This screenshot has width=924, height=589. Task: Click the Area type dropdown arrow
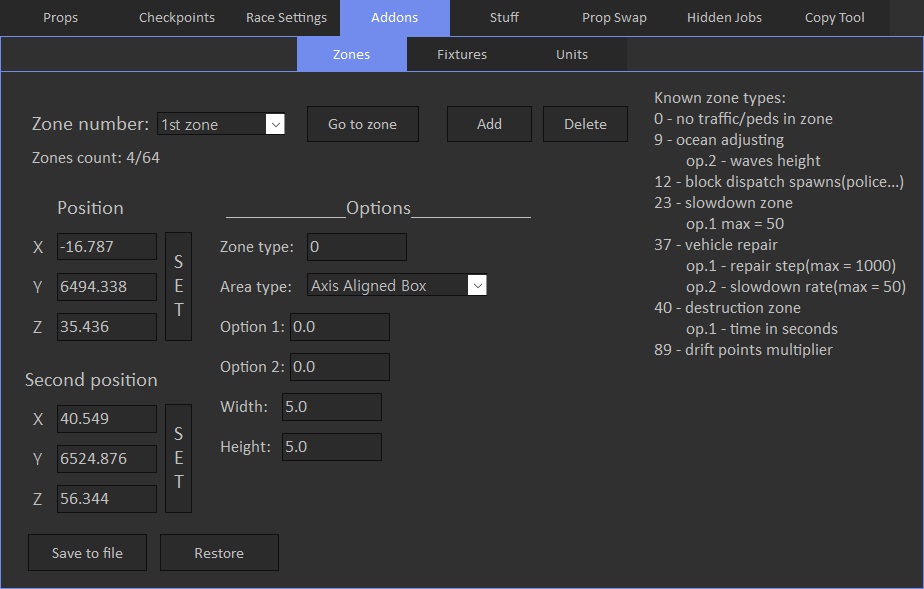[477, 286]
